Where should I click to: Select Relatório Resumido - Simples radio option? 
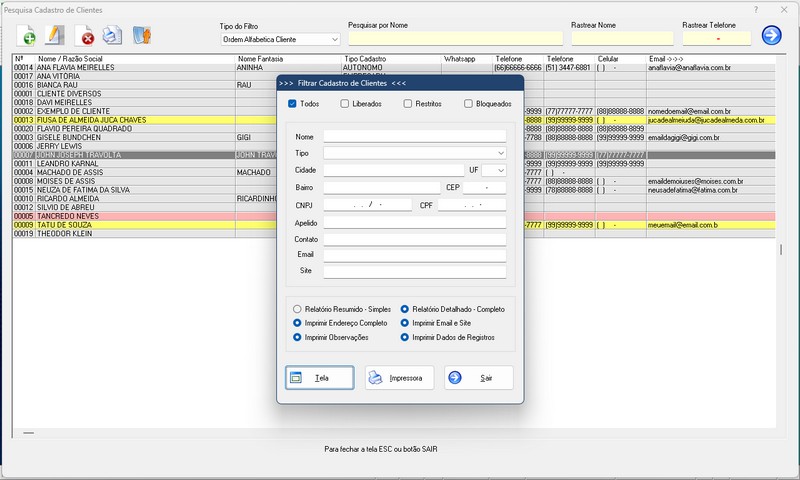(297, 310)
